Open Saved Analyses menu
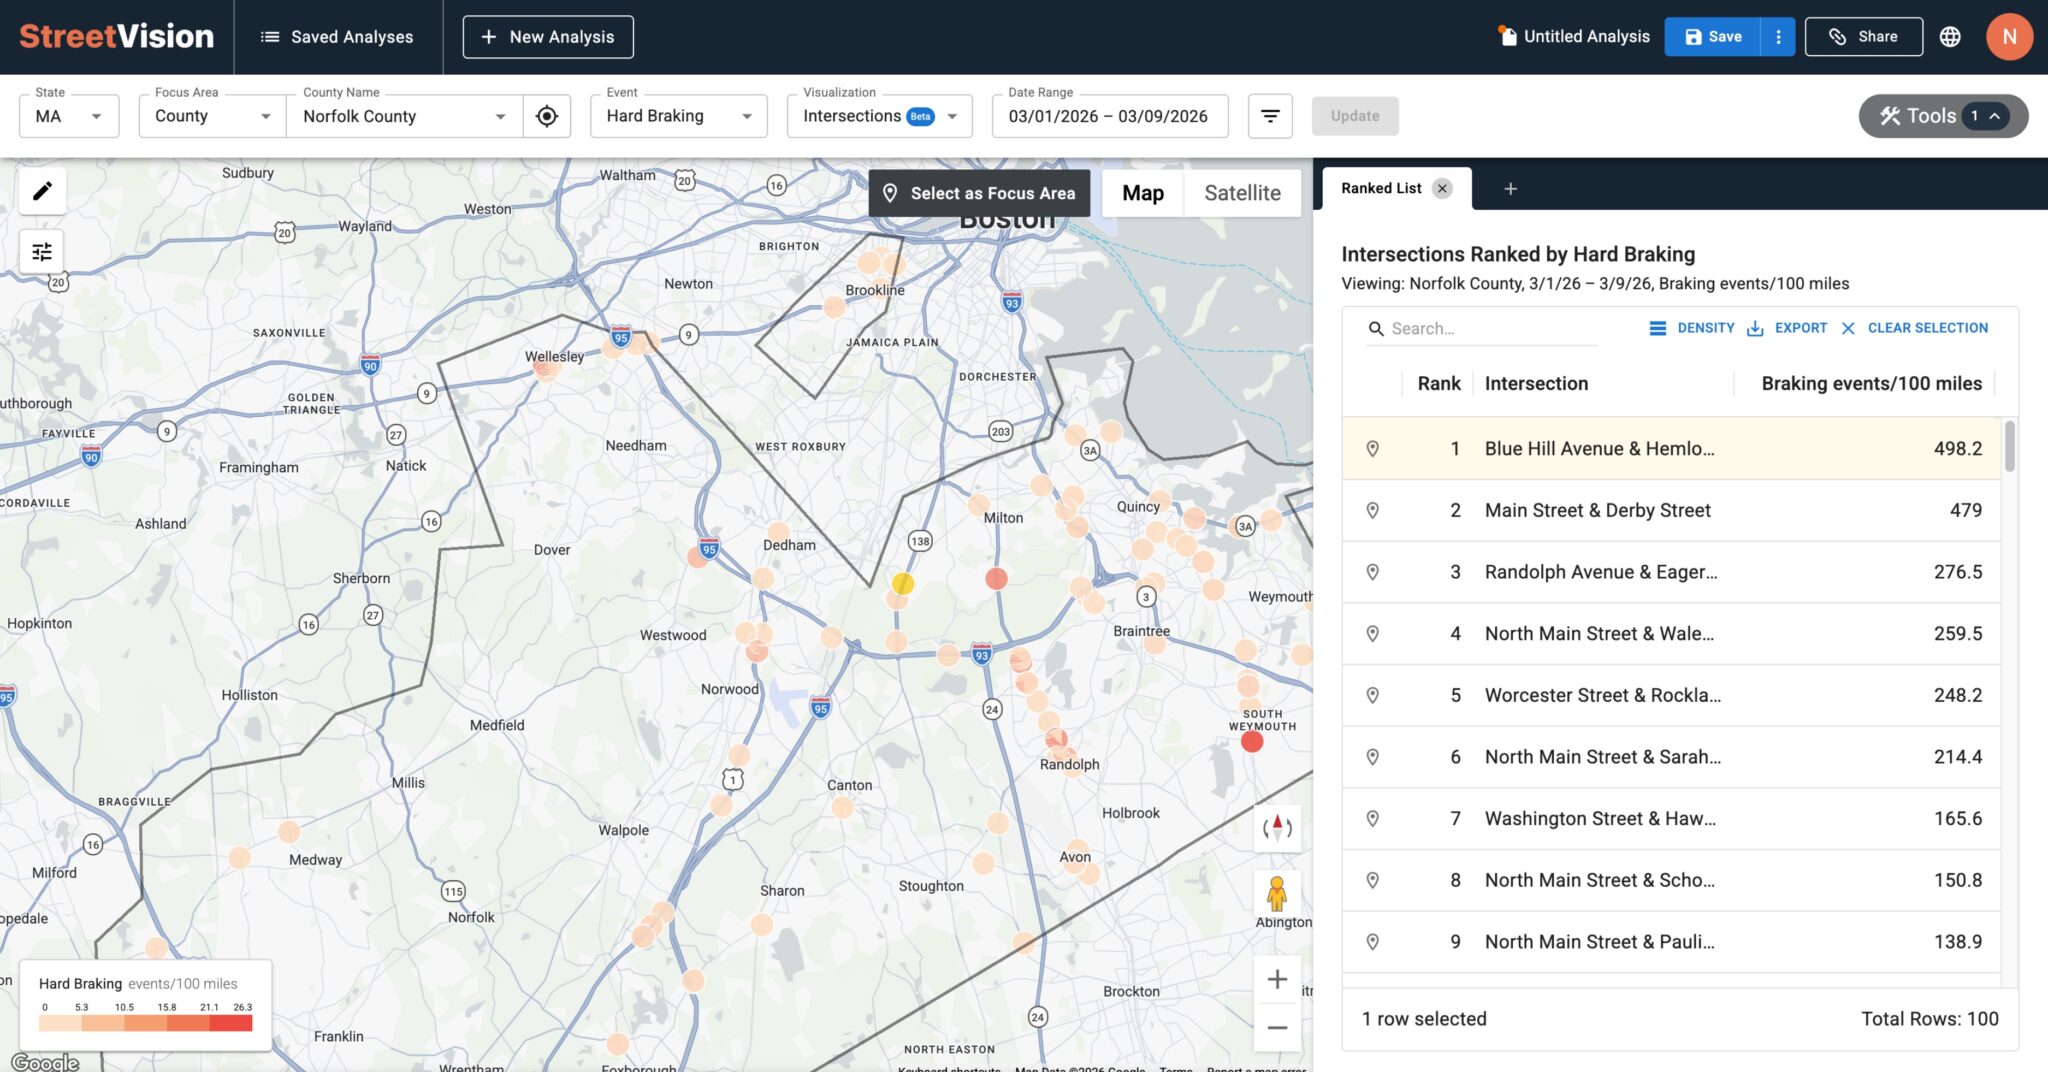The width and height of the screenshot is (2048, 1072). coord(337,37)
